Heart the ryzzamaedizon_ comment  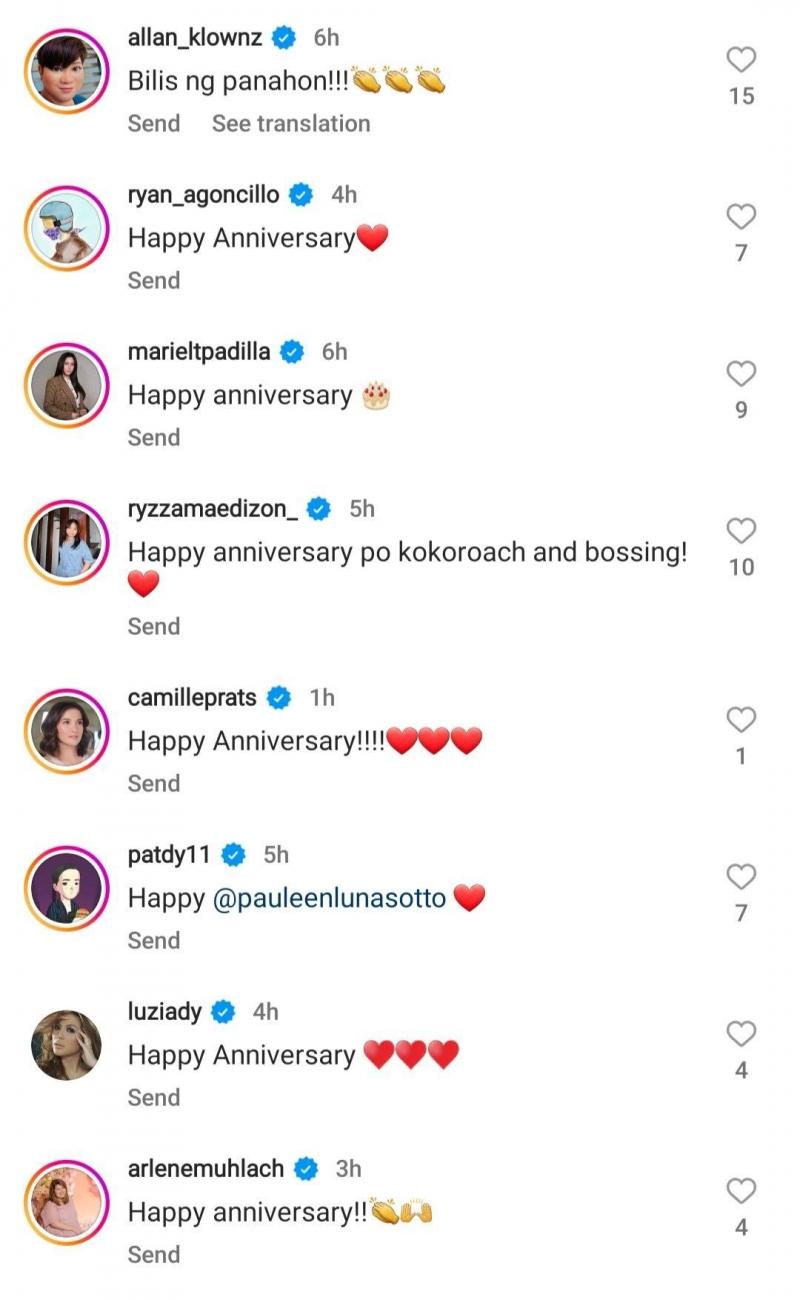click(741, 531)
